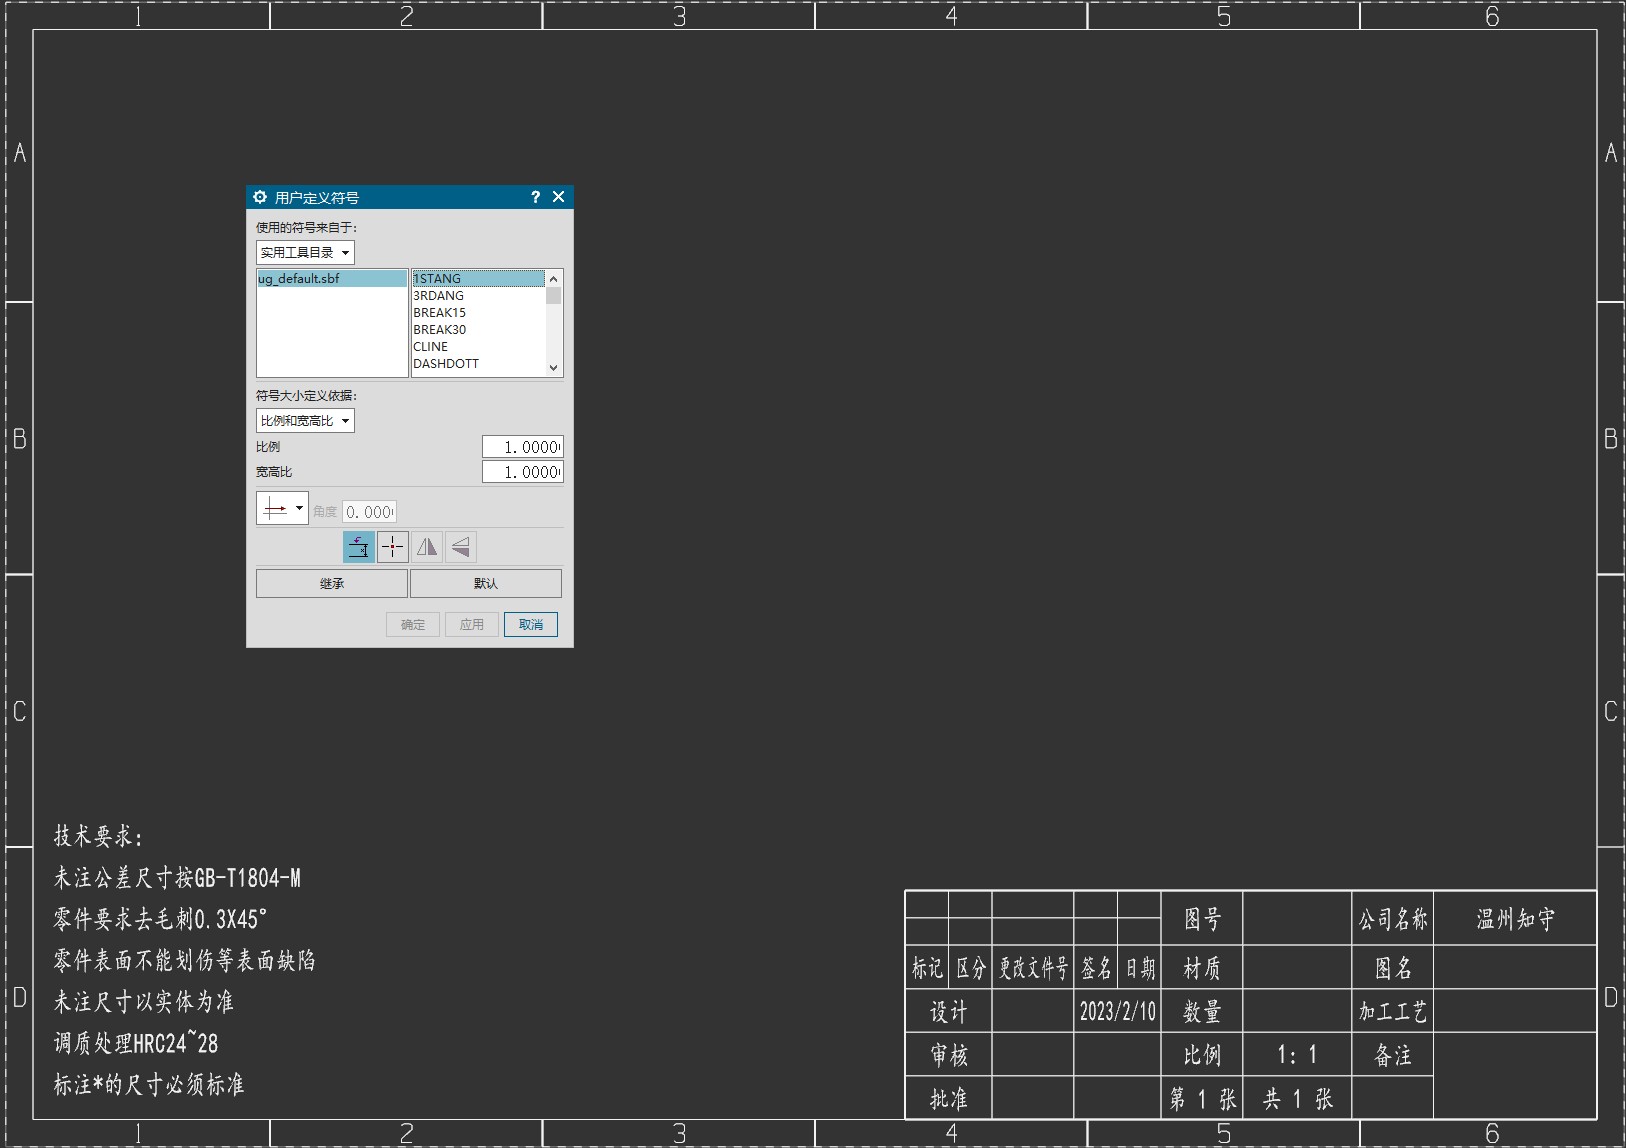Click the 设计 cell in the title block
1626x1148 pixels.
(x=948, y=1012)
